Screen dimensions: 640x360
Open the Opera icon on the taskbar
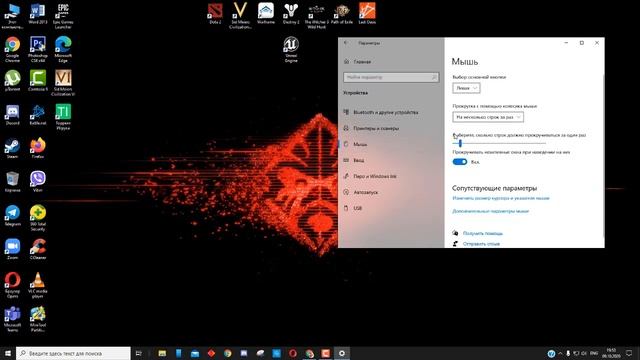coord(293,353)
